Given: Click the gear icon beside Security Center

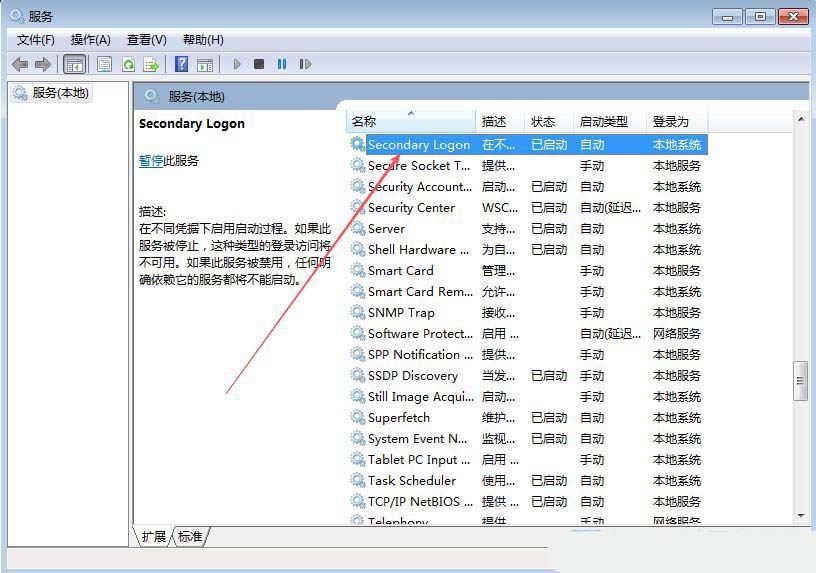Looking at the screenshot, I should 357,207.
